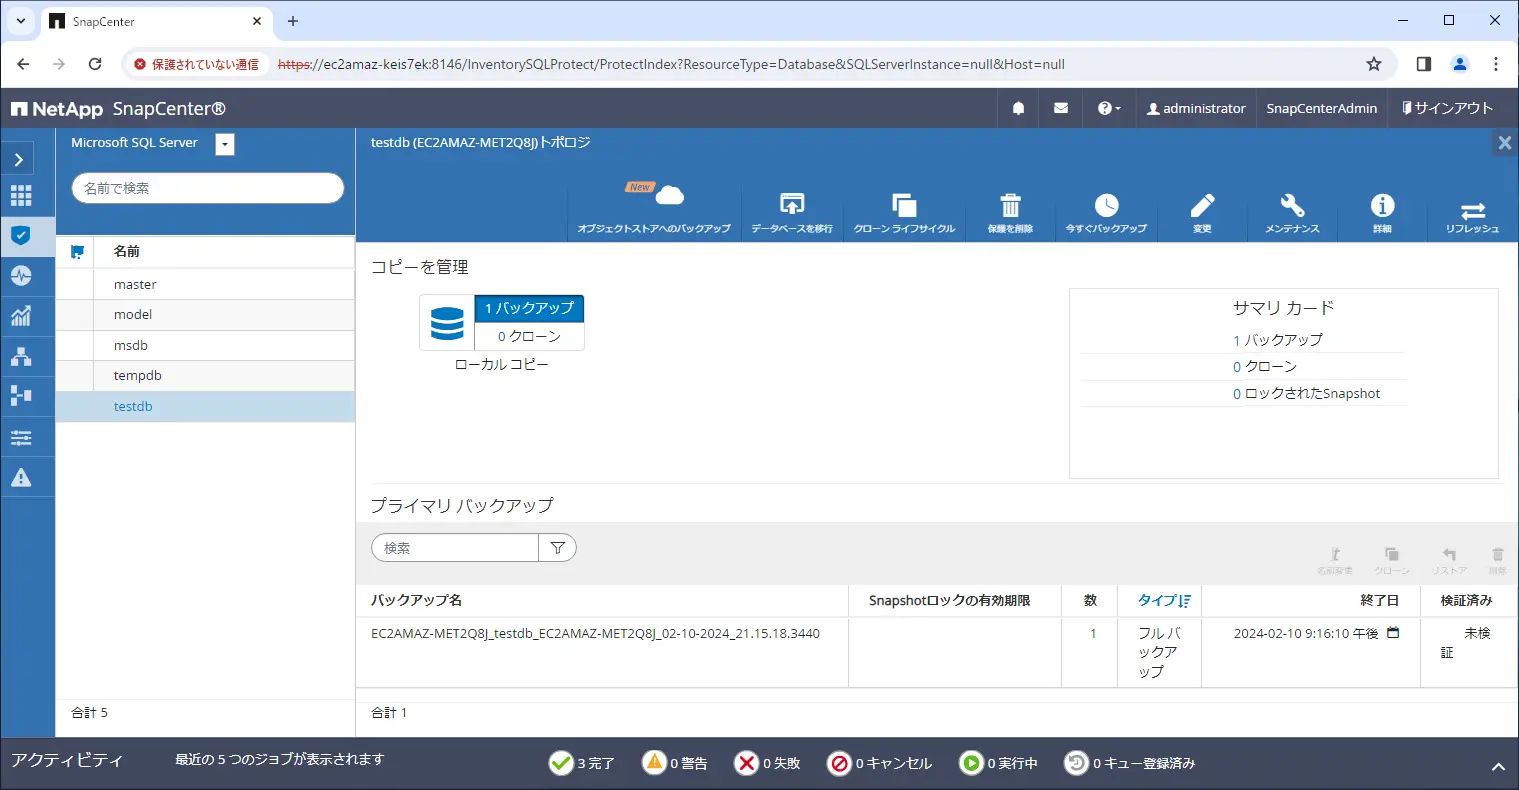Click クローン icon in backup actions
This screenshot has width=1519, height=790.
(x=1391, y=554)
